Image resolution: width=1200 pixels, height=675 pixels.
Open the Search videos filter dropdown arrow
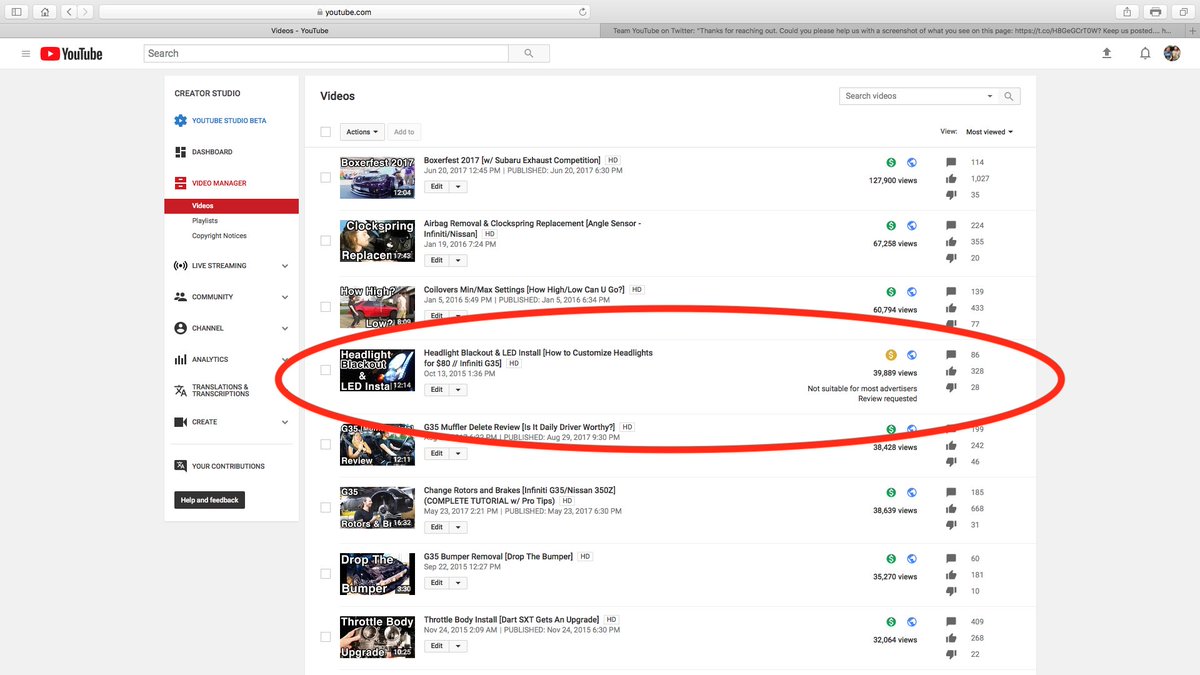[990, 96]
